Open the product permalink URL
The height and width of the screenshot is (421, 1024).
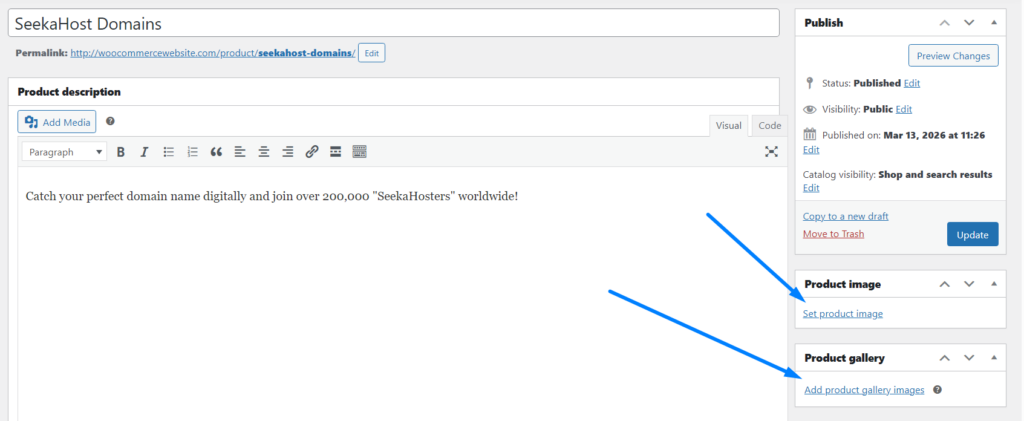pos(213,54)
